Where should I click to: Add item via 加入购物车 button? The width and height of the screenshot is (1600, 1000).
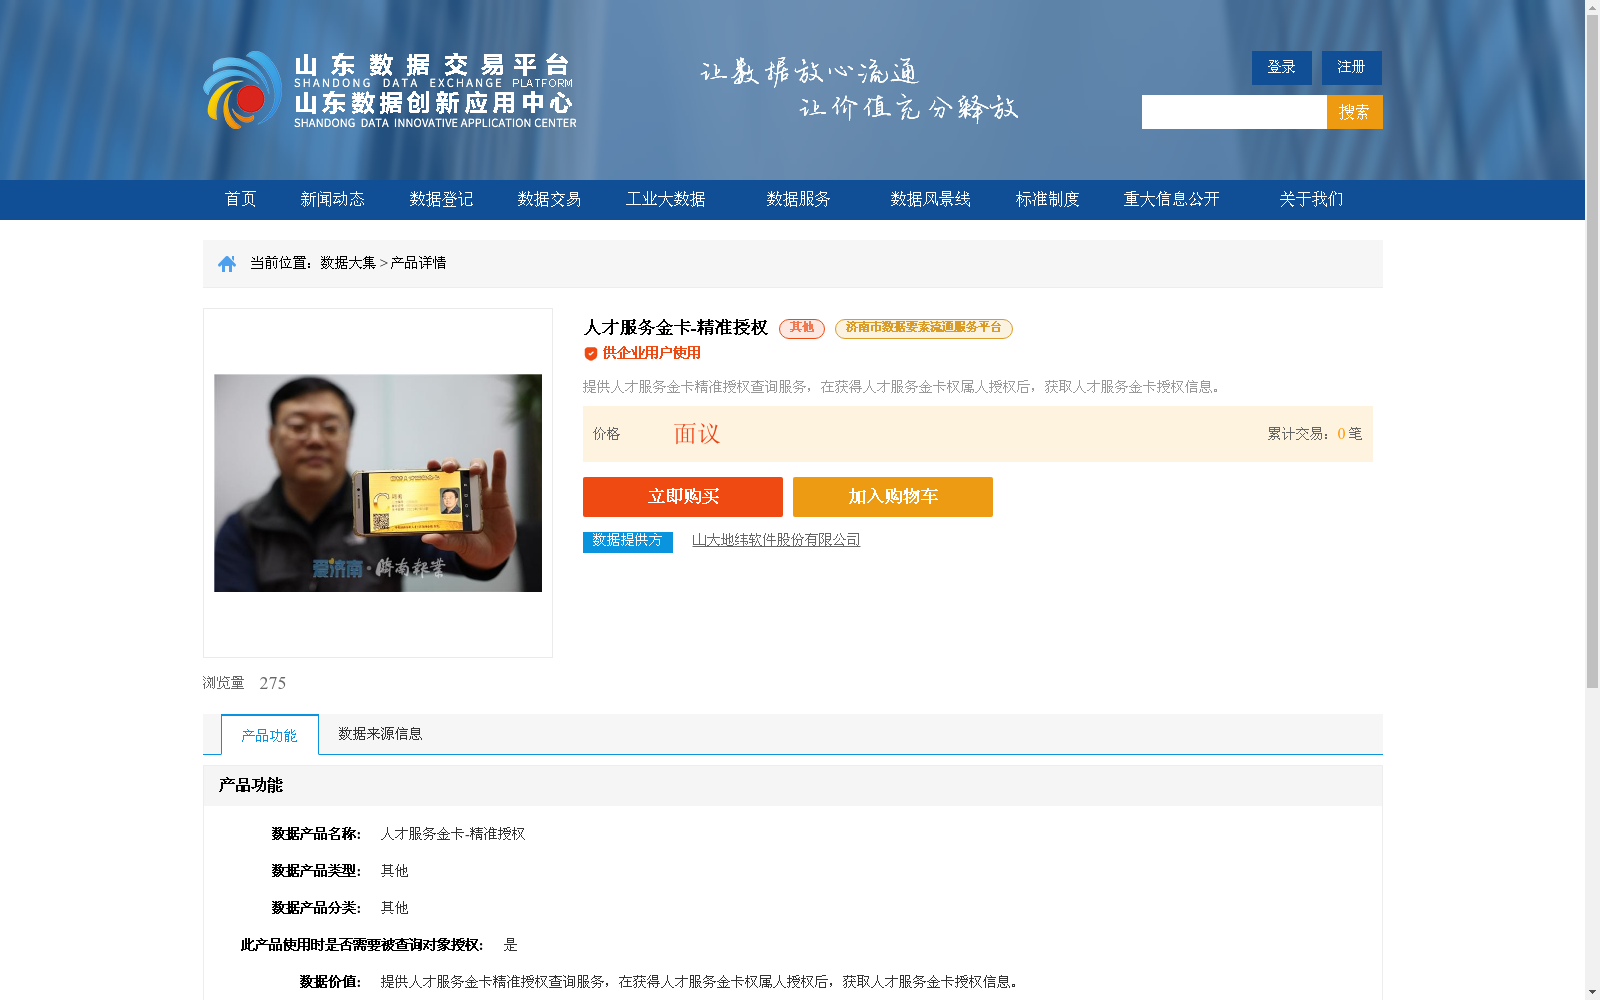click(x=891, y=496)
